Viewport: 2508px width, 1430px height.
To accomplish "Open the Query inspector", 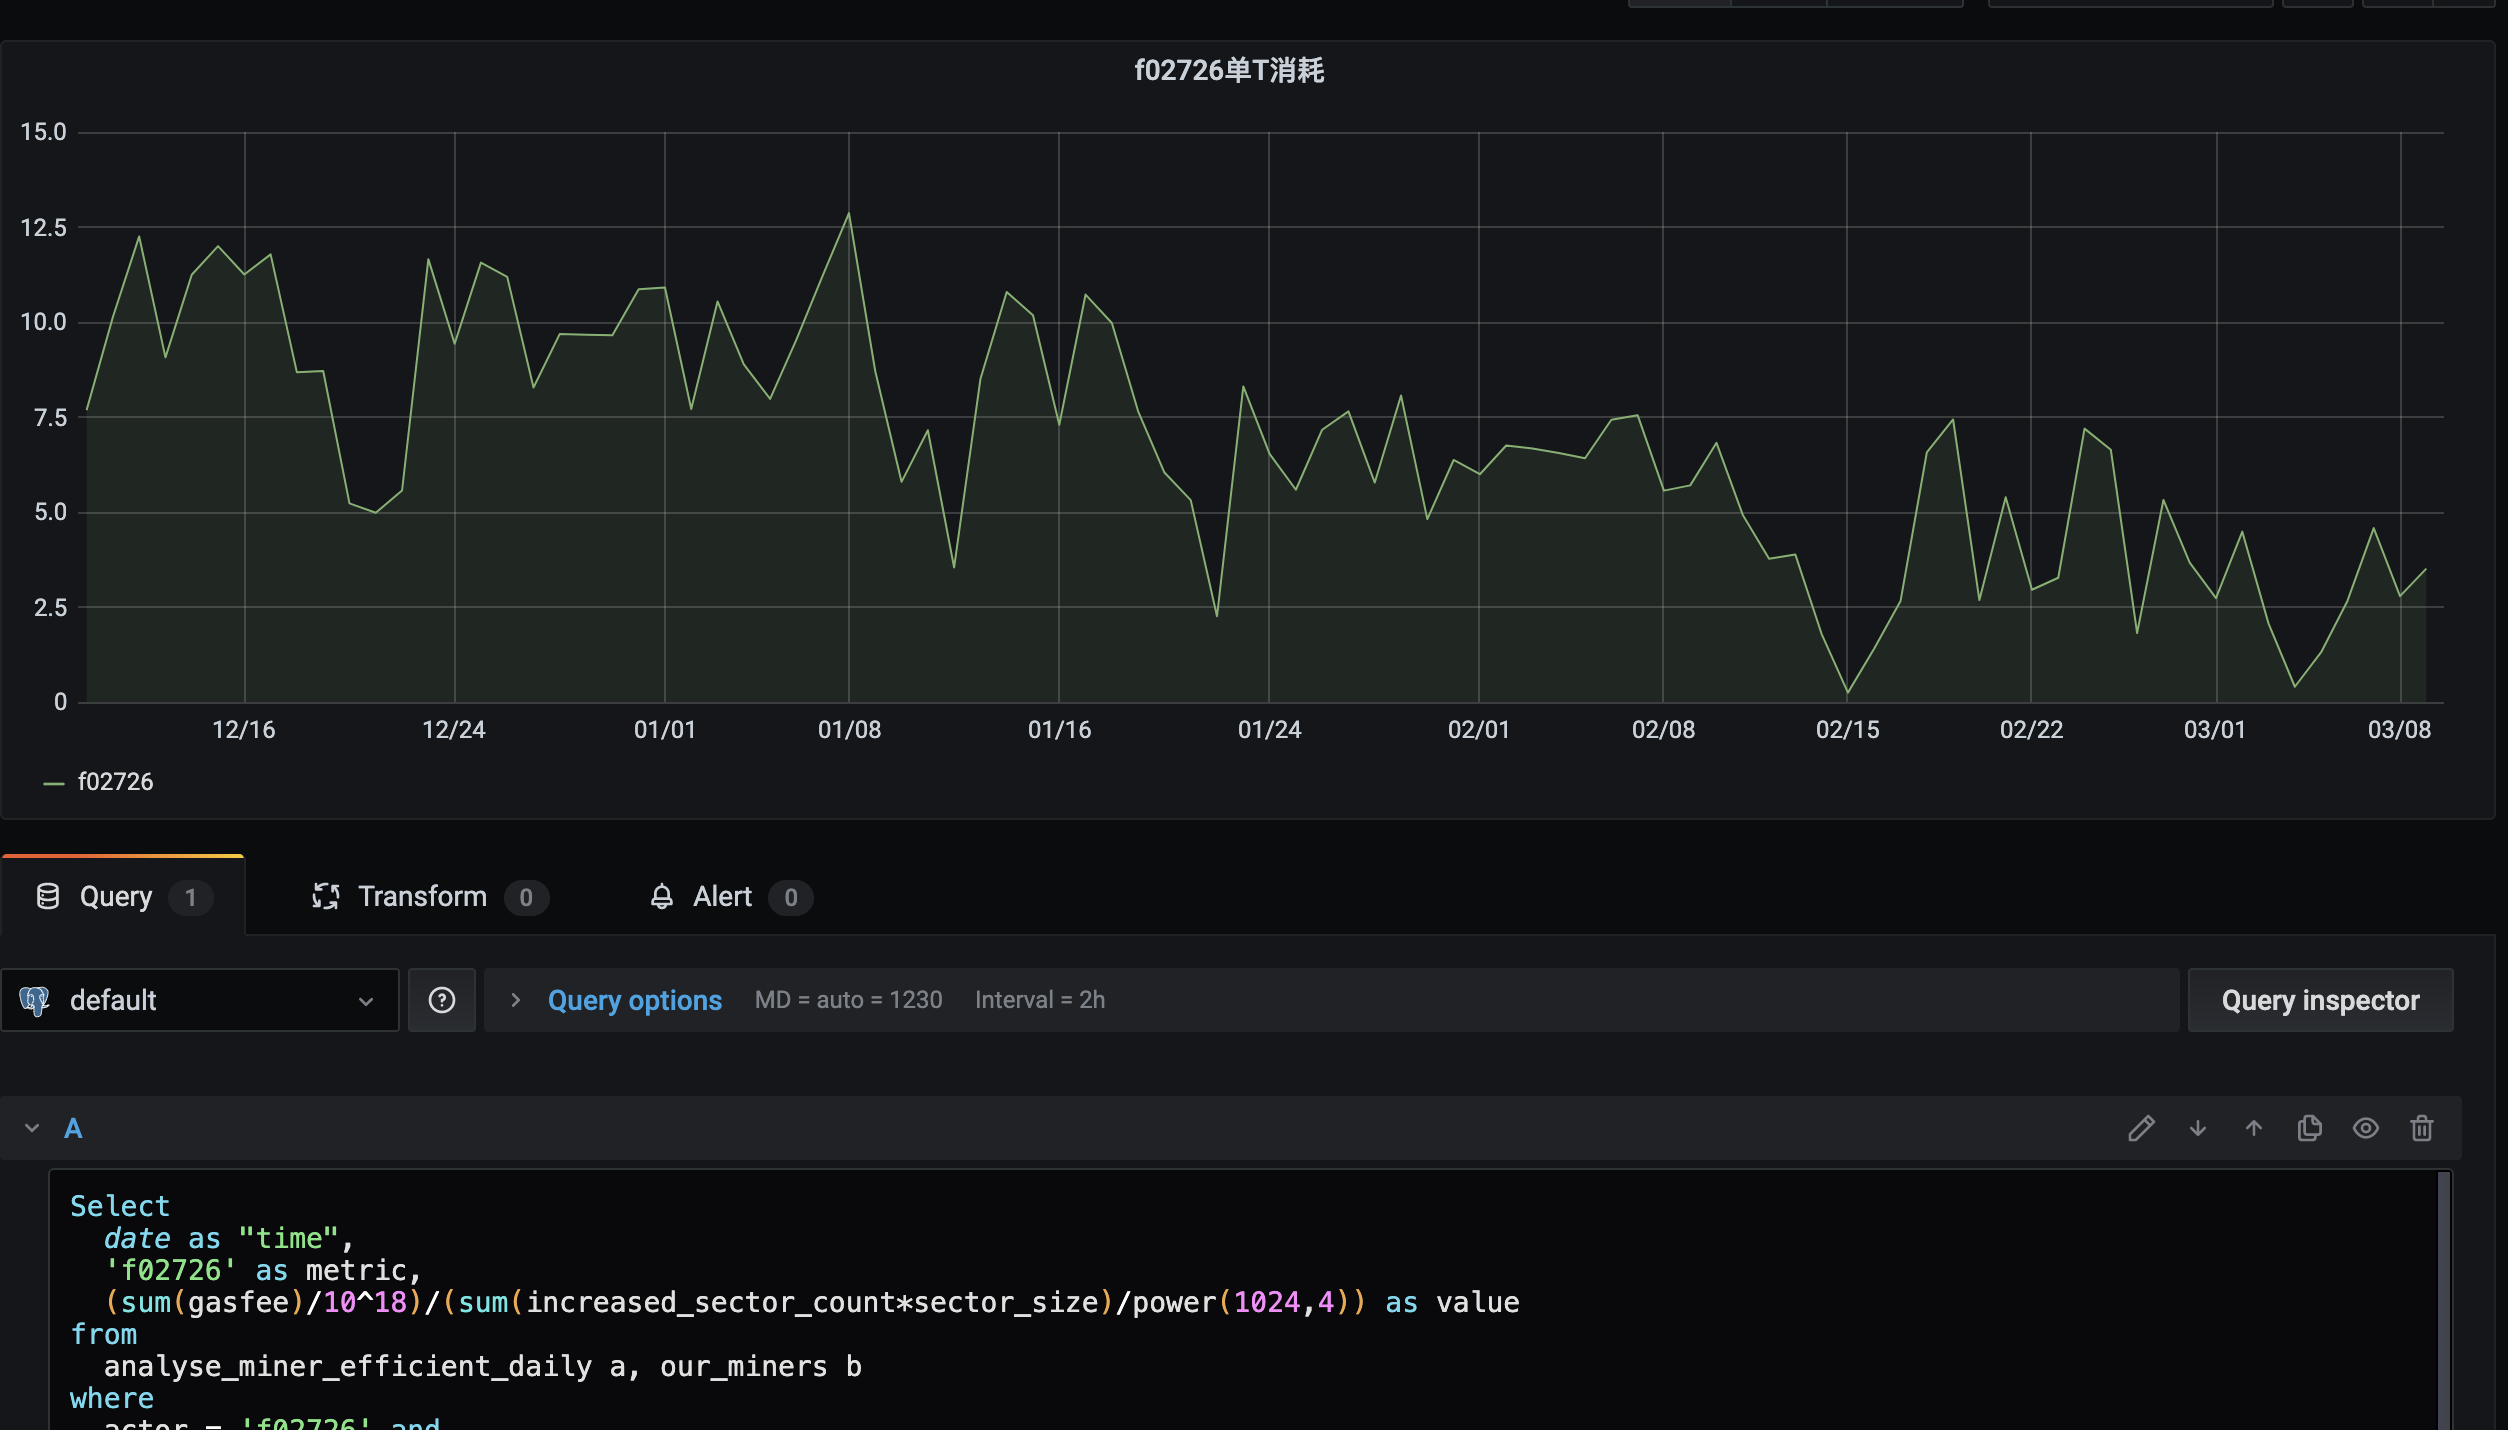I will click(2320, 1000).
